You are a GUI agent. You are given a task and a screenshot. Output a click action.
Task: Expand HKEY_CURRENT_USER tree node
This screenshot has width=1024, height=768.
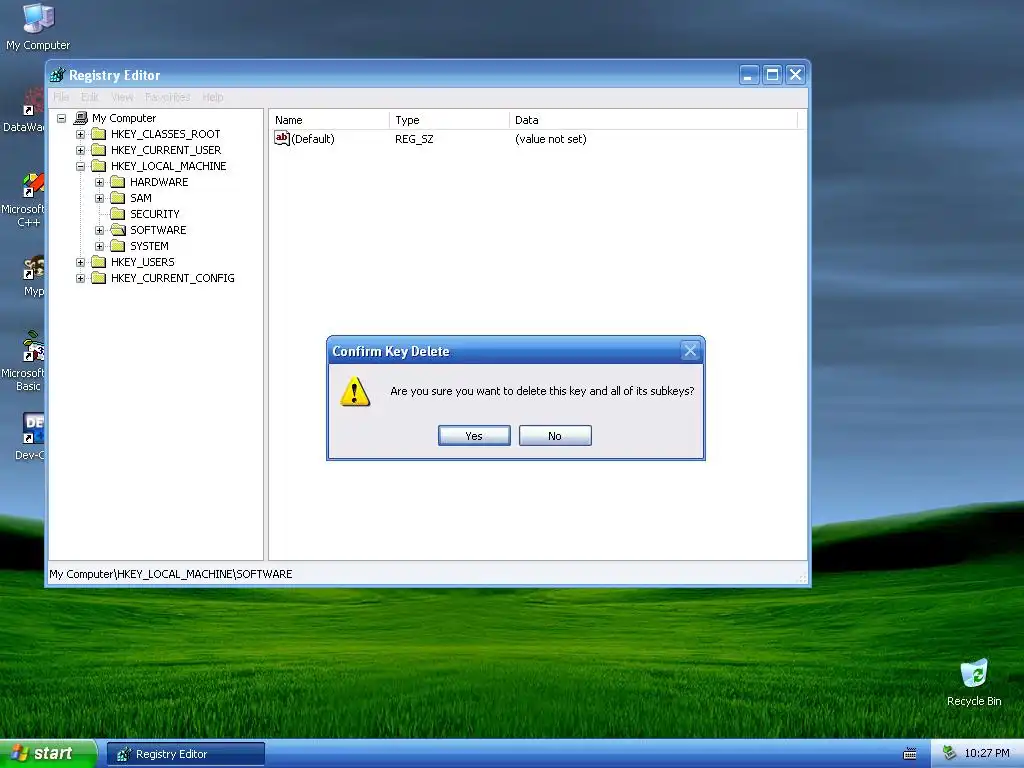[x=80, y=150]
